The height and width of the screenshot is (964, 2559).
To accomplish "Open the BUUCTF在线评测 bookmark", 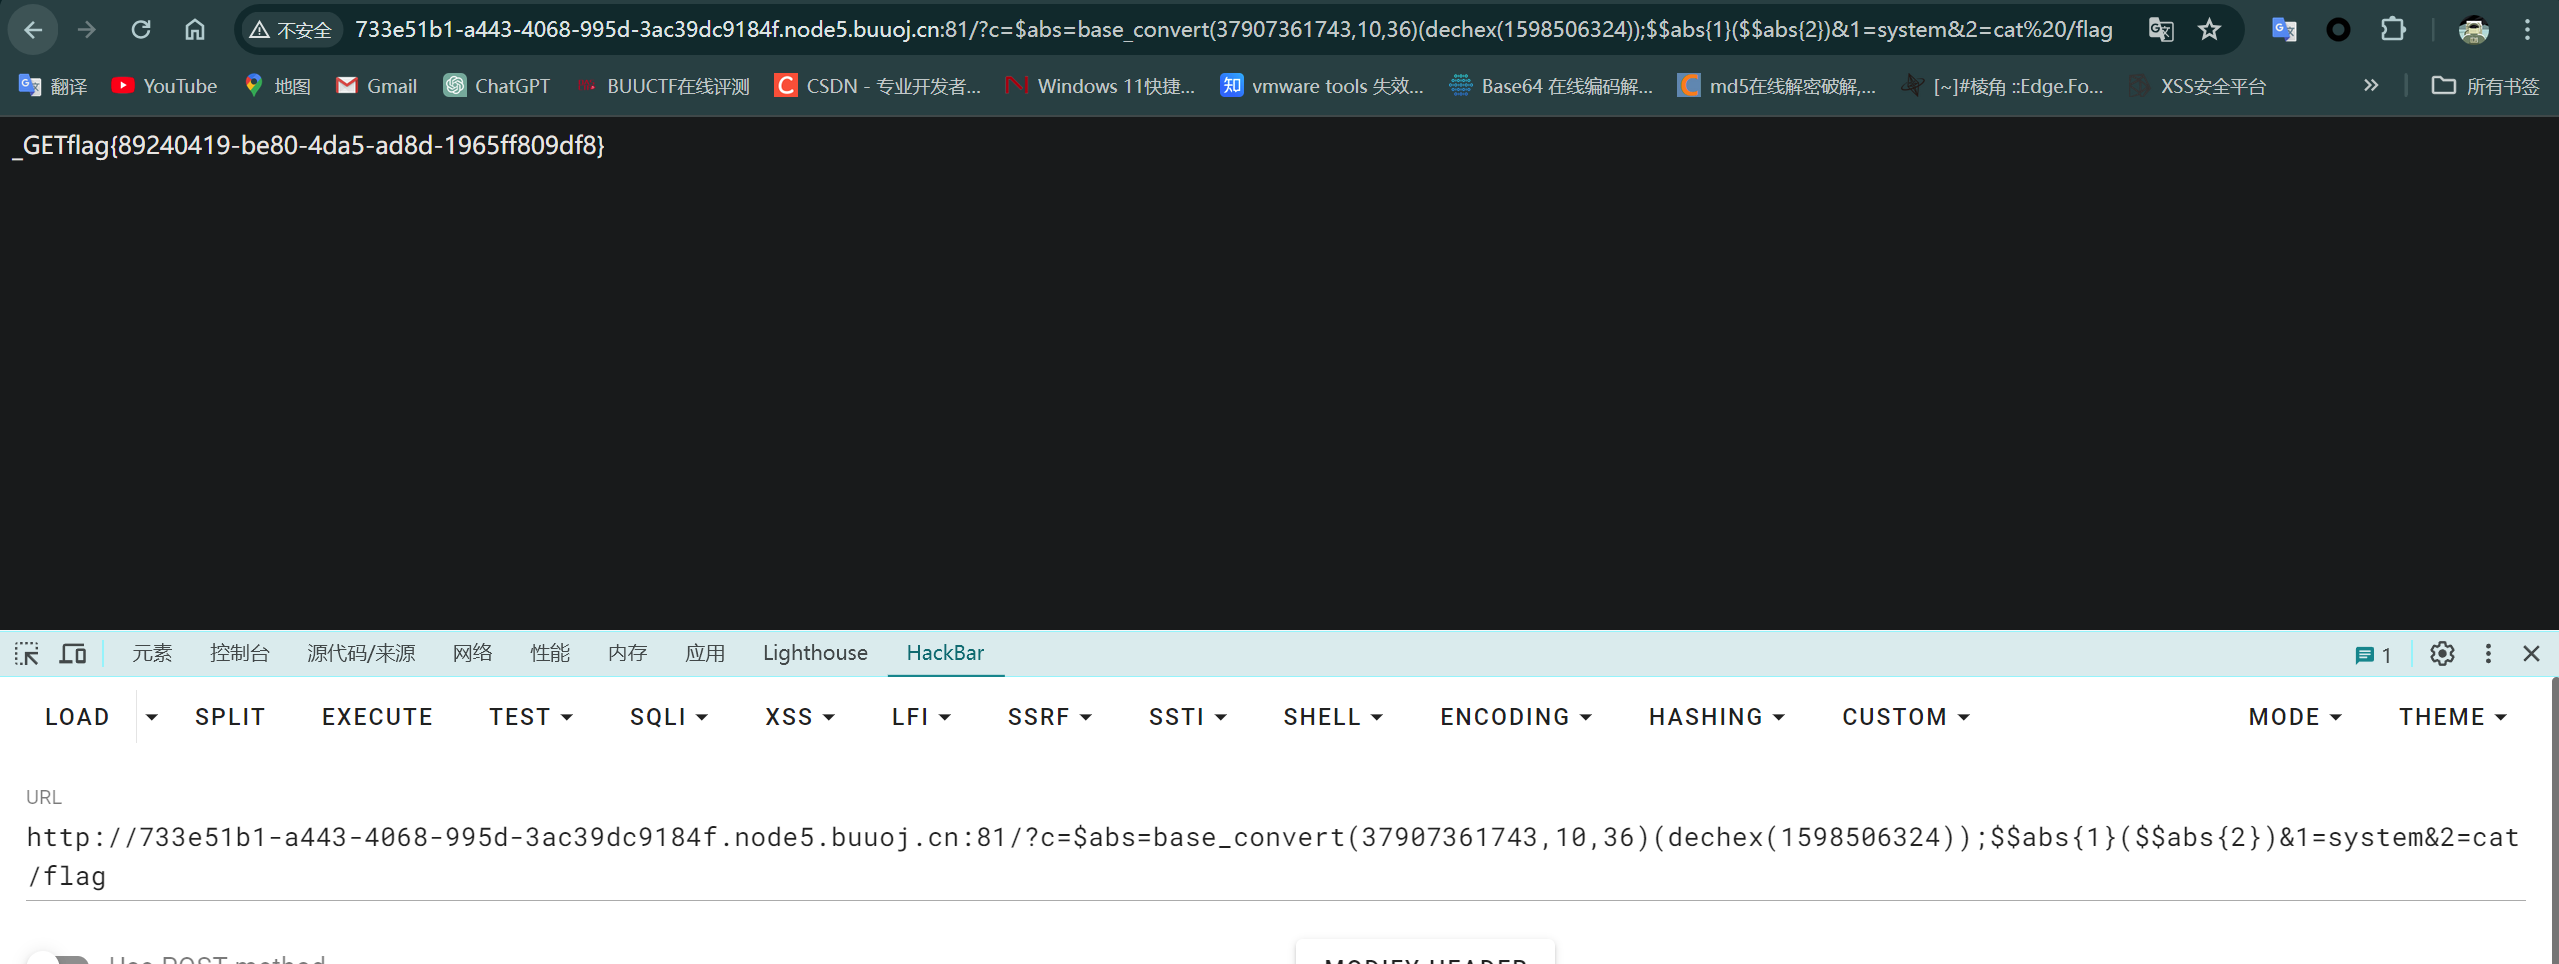I will coord(664,86).
